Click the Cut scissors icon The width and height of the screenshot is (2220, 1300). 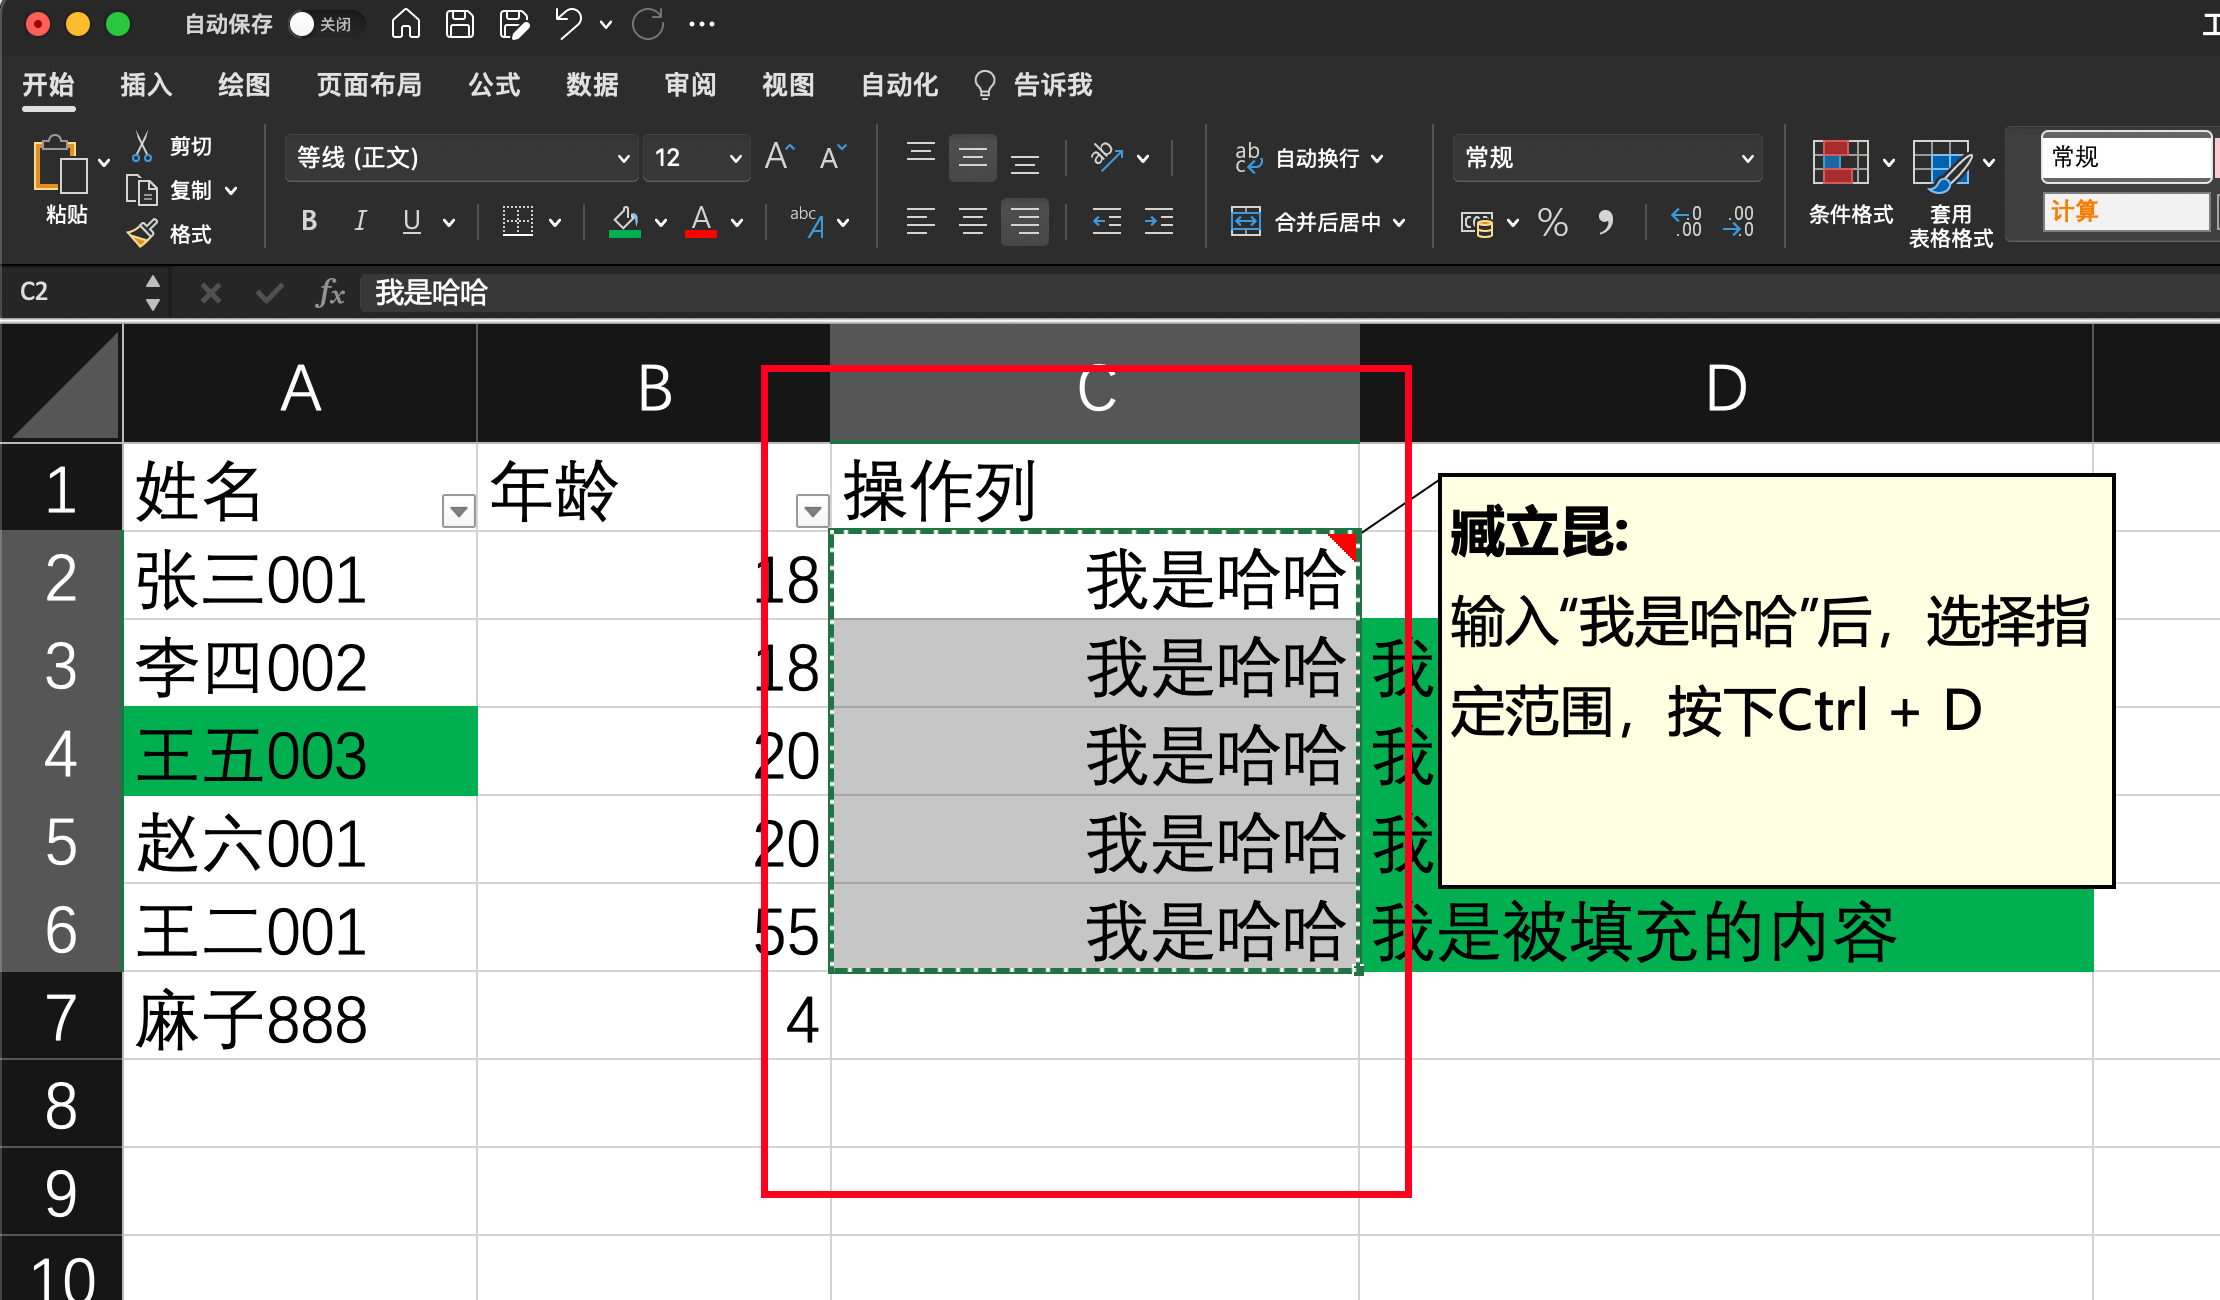point(142,147)
